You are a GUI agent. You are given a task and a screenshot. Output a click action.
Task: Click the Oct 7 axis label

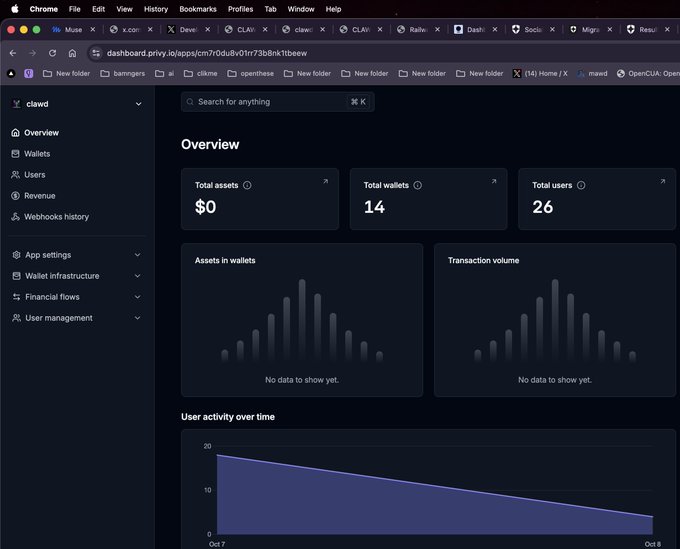tap(217, 544)
